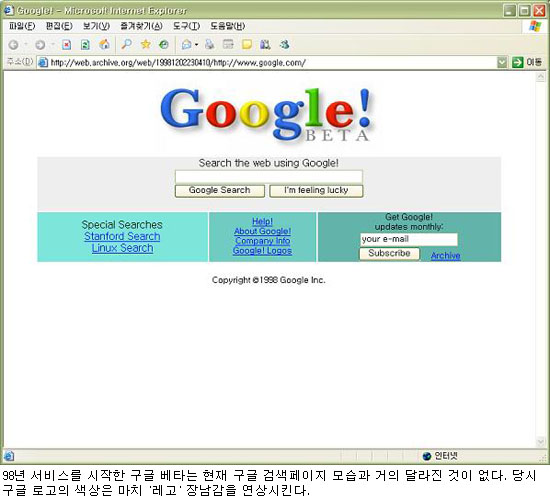Image resolution: width=550 pixels, height=500 pixels.
Task: Open Favorites star icon
Action: coord(146,44)
